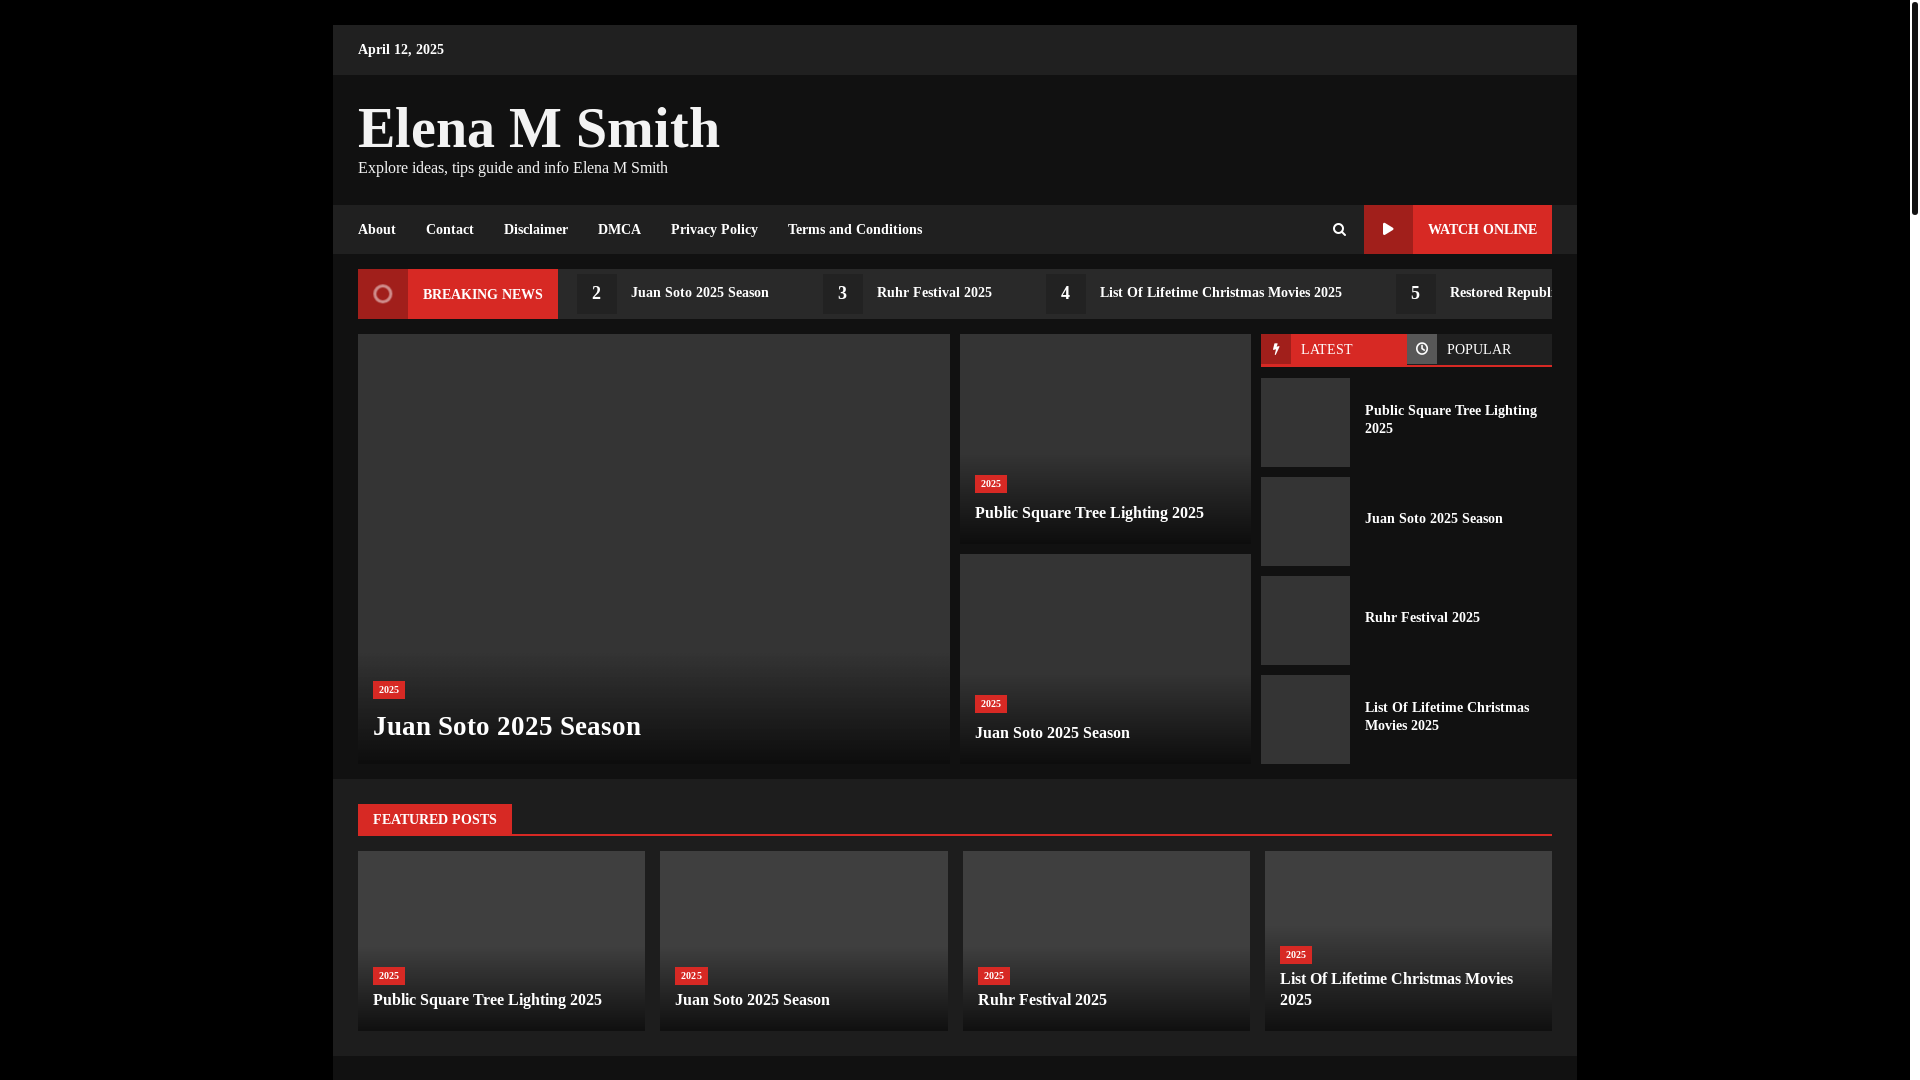
Task: Click 2025 tag on featured Juan Soto card
Action: coord(691,976)
